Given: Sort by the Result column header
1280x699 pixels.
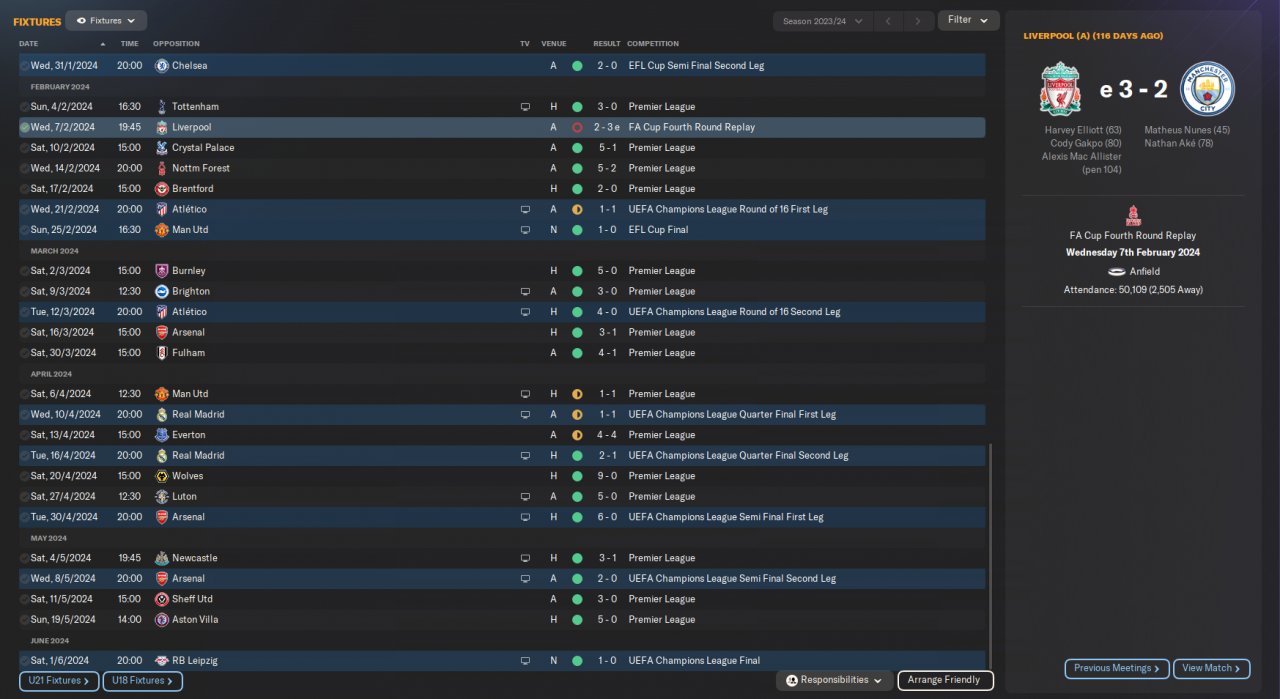Looking at the screenshot, I should [x=607, y=44].
